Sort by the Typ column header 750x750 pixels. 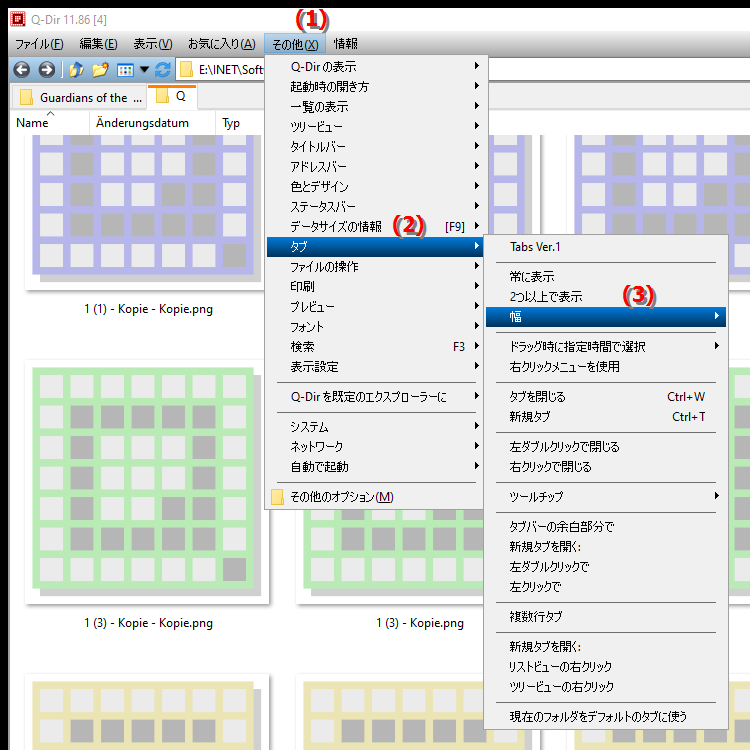pyautogui.click(x=239, y=123)
